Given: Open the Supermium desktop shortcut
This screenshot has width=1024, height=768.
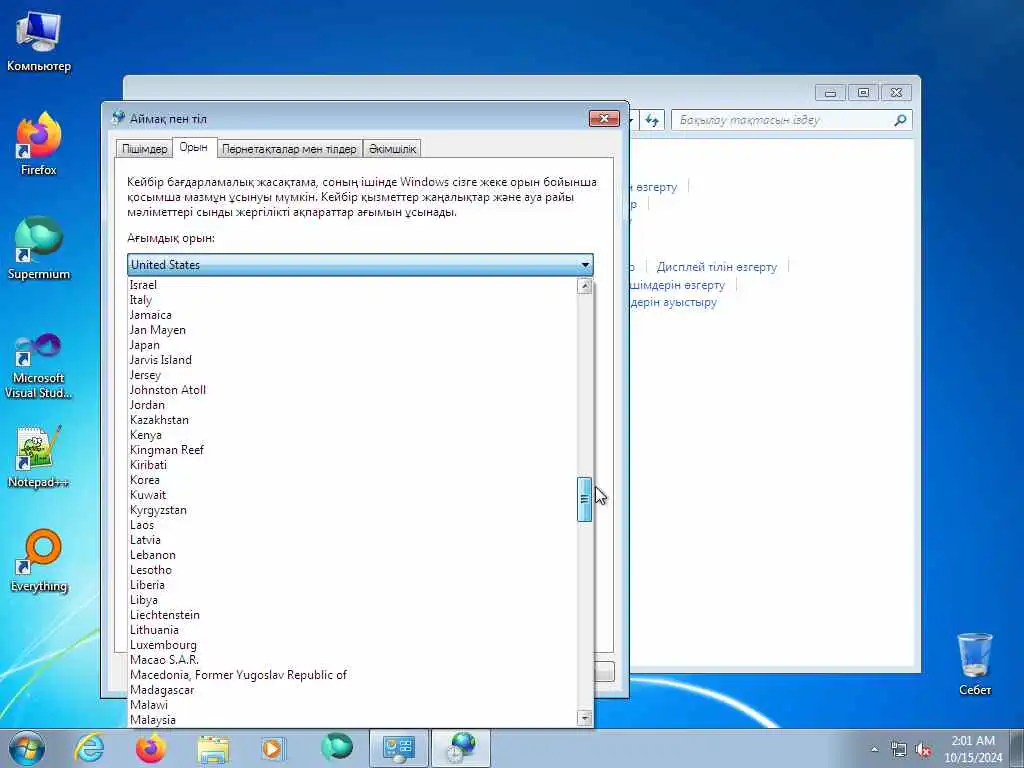Looking at the screenshot, I should (x=39, y=248).
